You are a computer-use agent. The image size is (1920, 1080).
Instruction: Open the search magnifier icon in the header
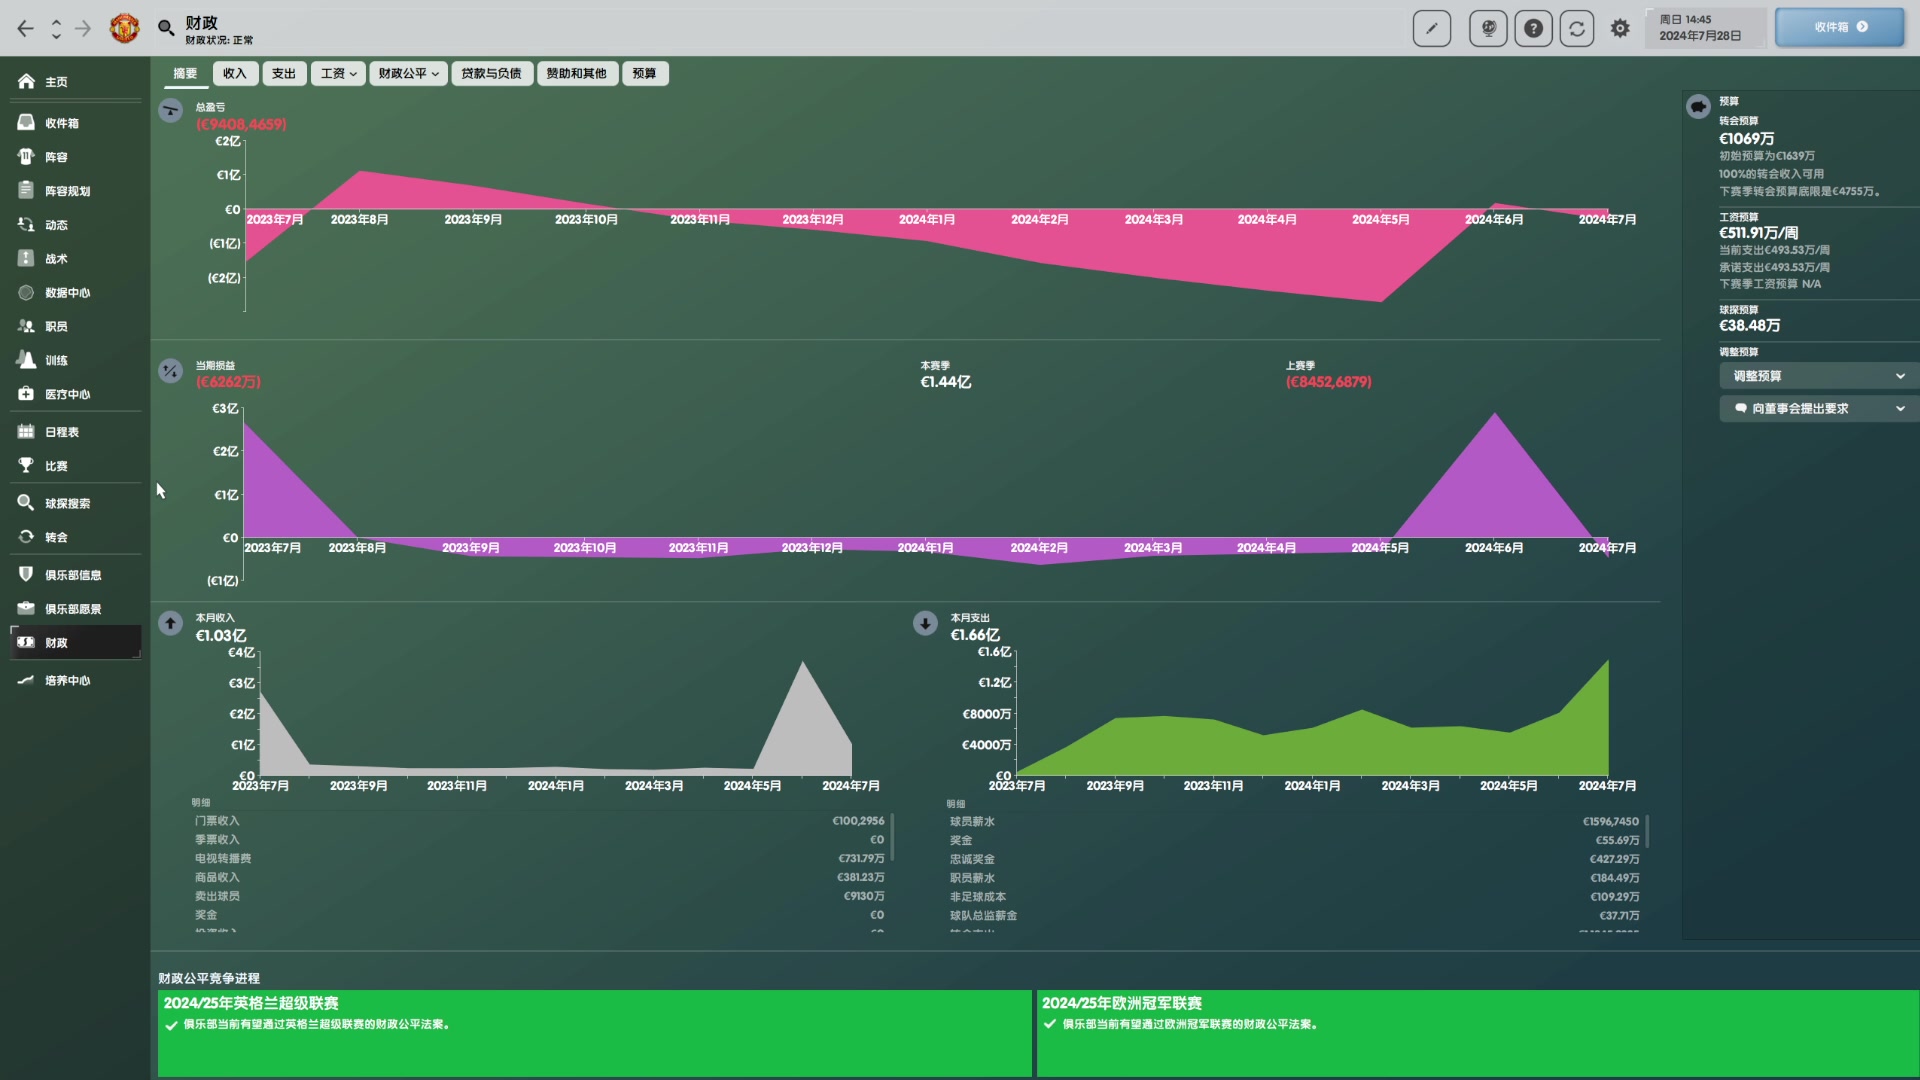pyautogui.click(x=166, y=28)
